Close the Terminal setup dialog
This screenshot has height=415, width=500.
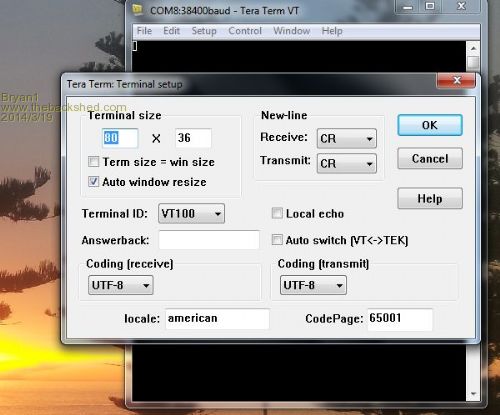[x=456, y=80]
